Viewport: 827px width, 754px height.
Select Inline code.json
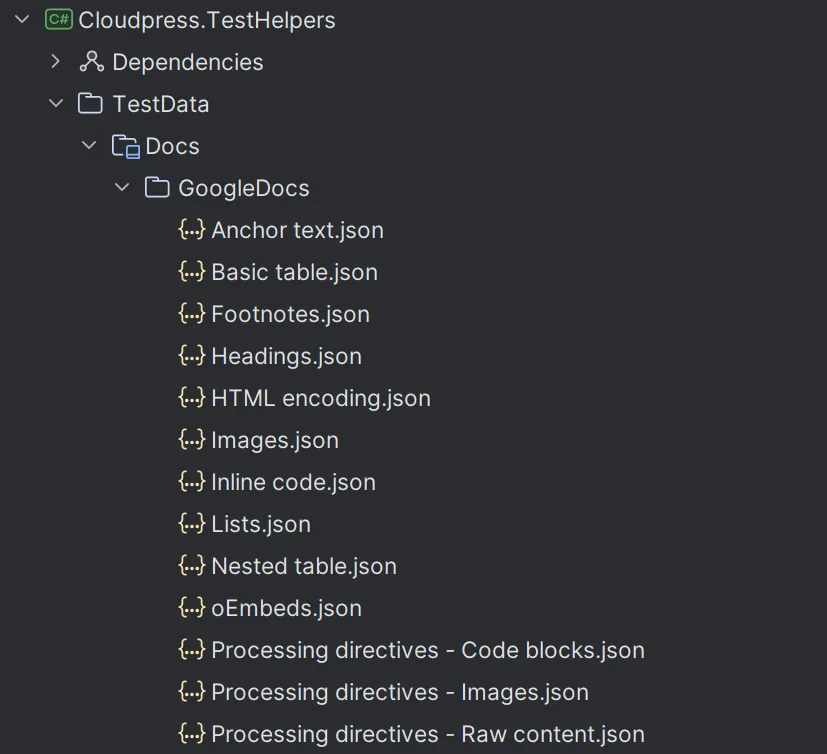293,482
